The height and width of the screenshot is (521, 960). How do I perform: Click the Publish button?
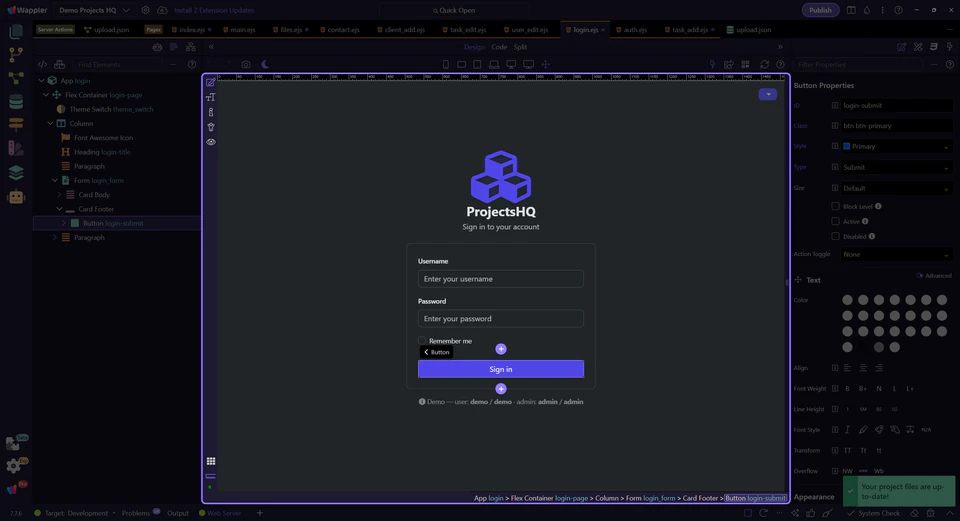tap(820, 10)
